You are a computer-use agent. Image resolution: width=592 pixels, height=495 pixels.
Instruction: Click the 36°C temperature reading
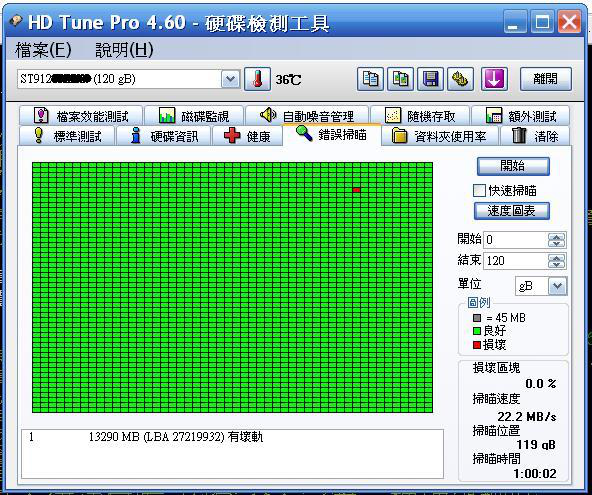click(288, 80)
